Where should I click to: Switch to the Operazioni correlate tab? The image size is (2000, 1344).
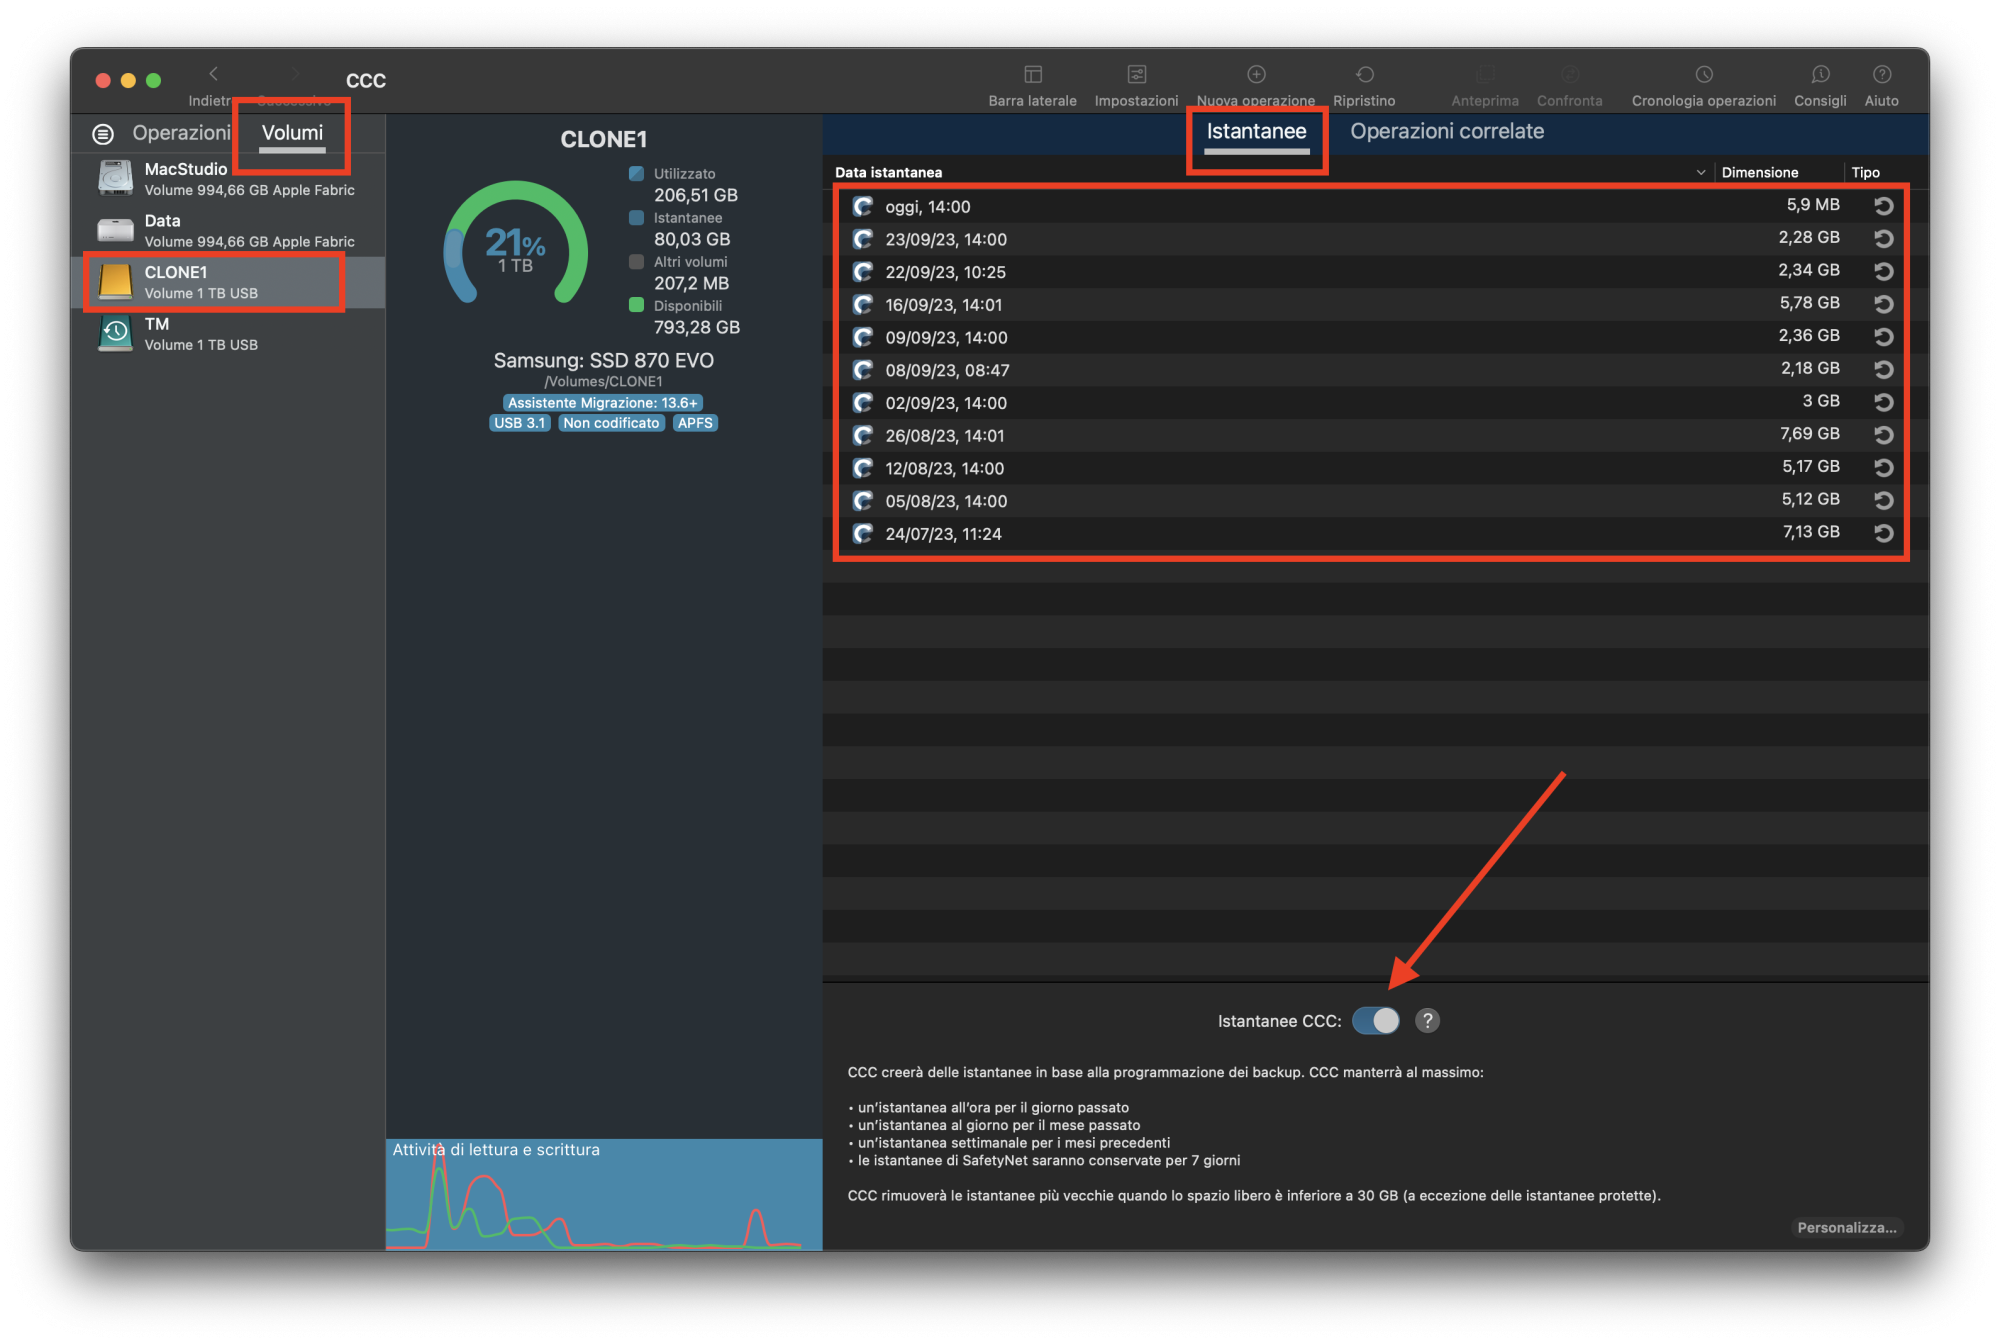point(1446,132)
